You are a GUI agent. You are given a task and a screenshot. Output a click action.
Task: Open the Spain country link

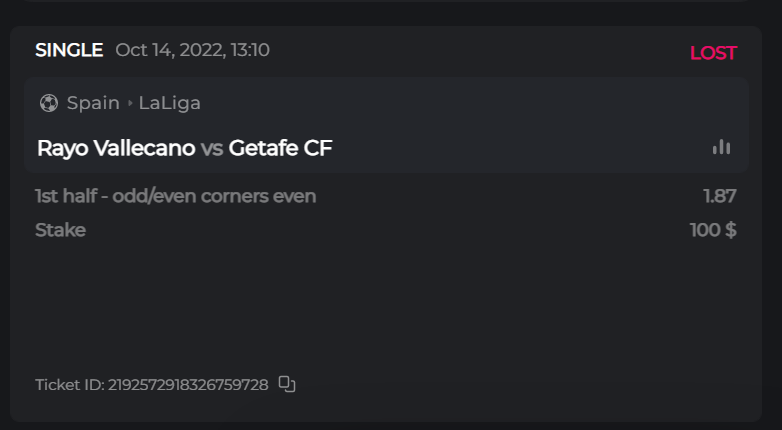93,103
